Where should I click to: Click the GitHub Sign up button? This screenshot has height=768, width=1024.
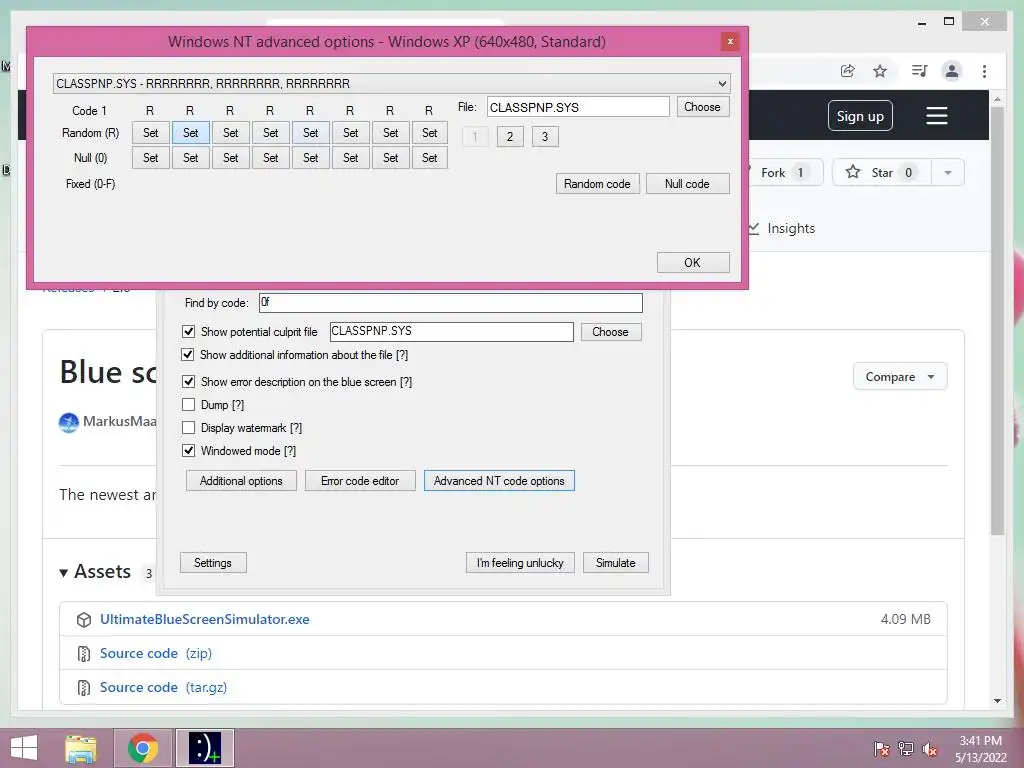tap(860, 116)
